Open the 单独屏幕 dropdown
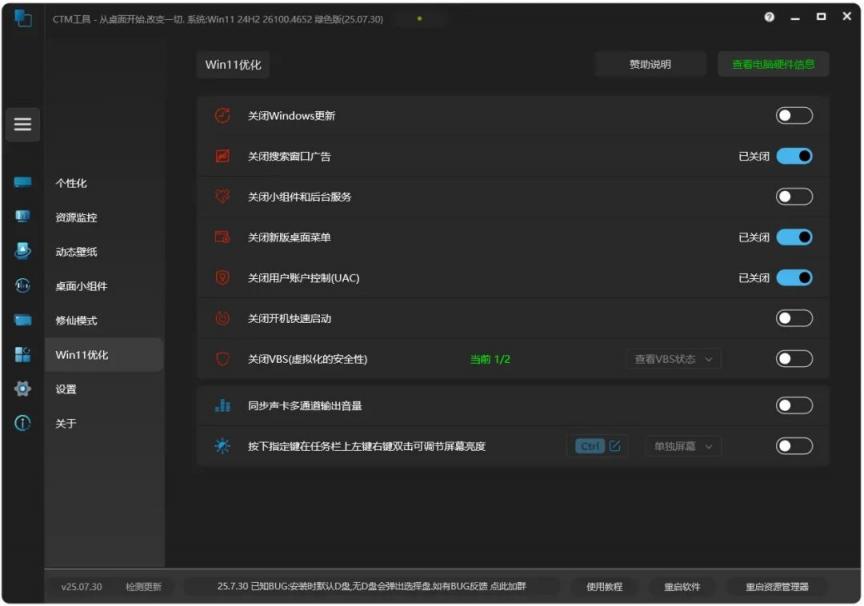Image resolution: width=864 pixels, height=606 pixels. [x=683, y=446]
